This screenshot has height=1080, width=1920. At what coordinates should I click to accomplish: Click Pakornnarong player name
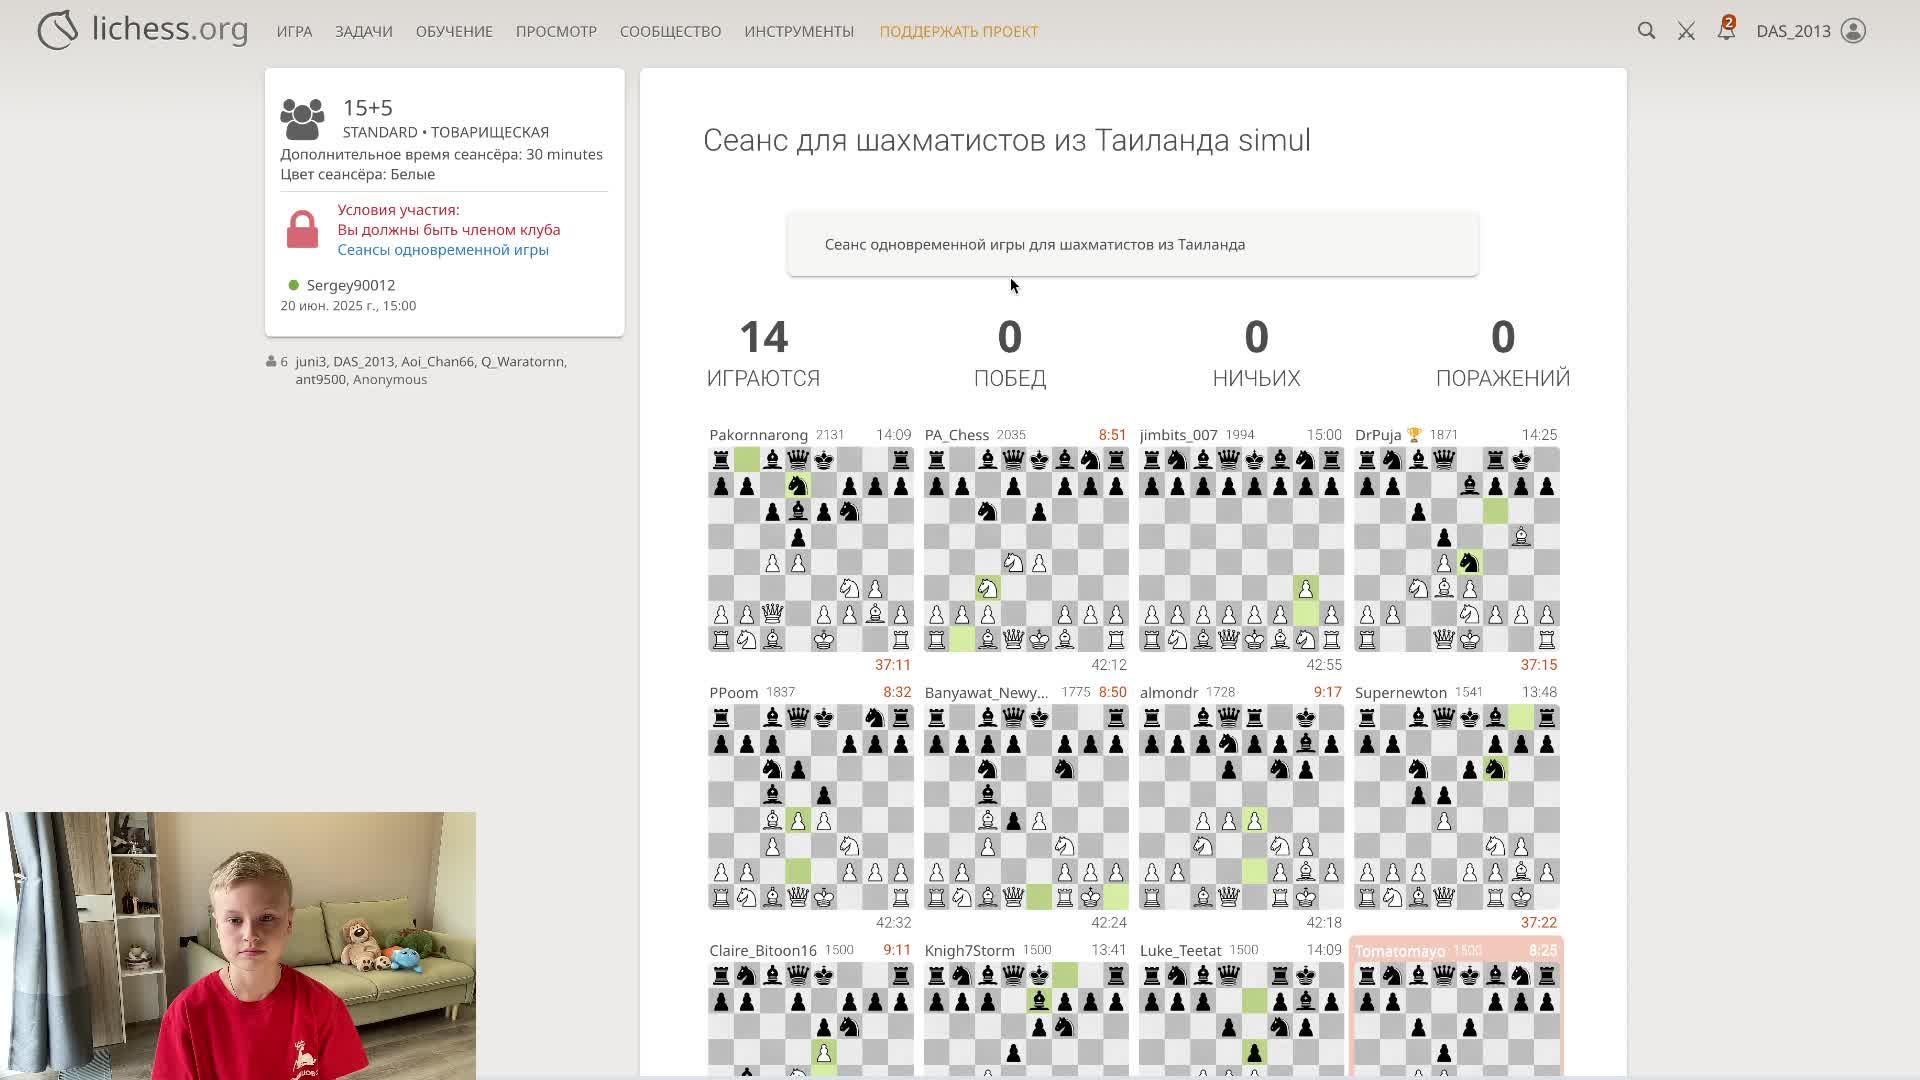click(758, 435)
